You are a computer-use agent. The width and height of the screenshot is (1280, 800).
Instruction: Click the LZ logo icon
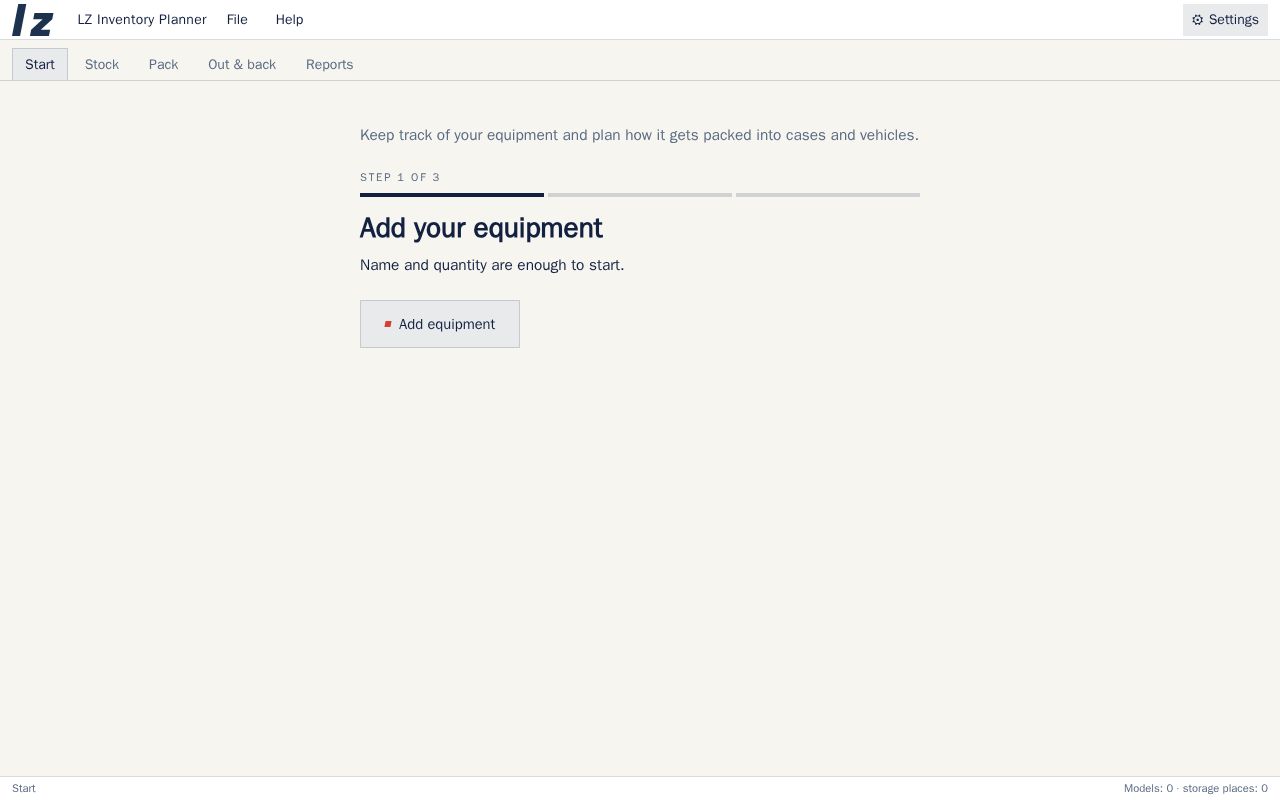[33, 20]
